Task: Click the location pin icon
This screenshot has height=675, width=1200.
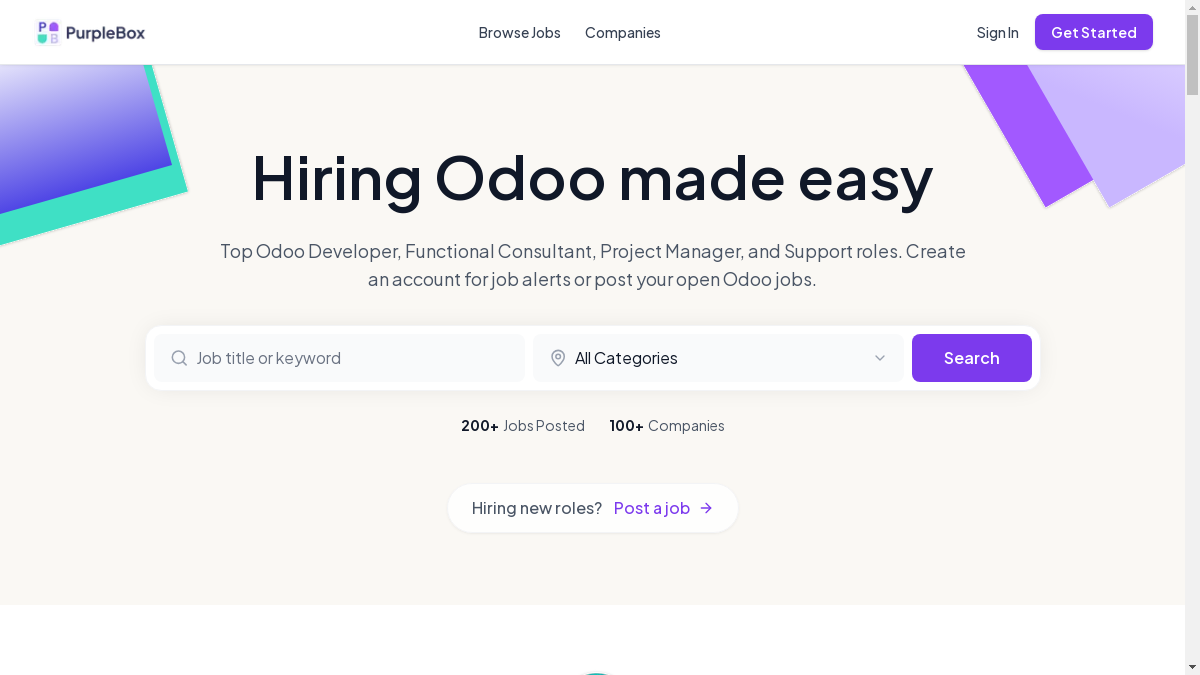Action: [558, 358]
